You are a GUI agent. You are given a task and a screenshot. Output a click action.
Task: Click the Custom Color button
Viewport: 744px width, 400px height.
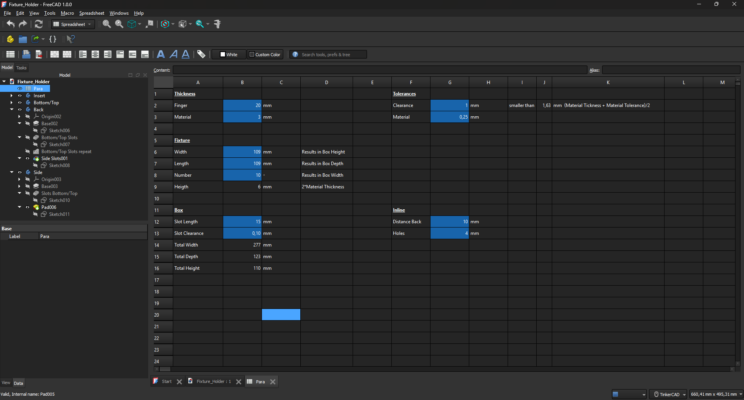265,55
